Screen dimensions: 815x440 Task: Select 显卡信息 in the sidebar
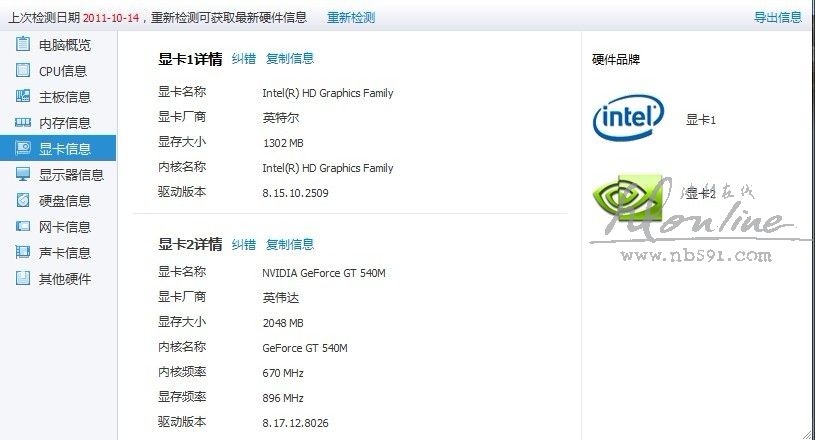click(x=65, y=149)
